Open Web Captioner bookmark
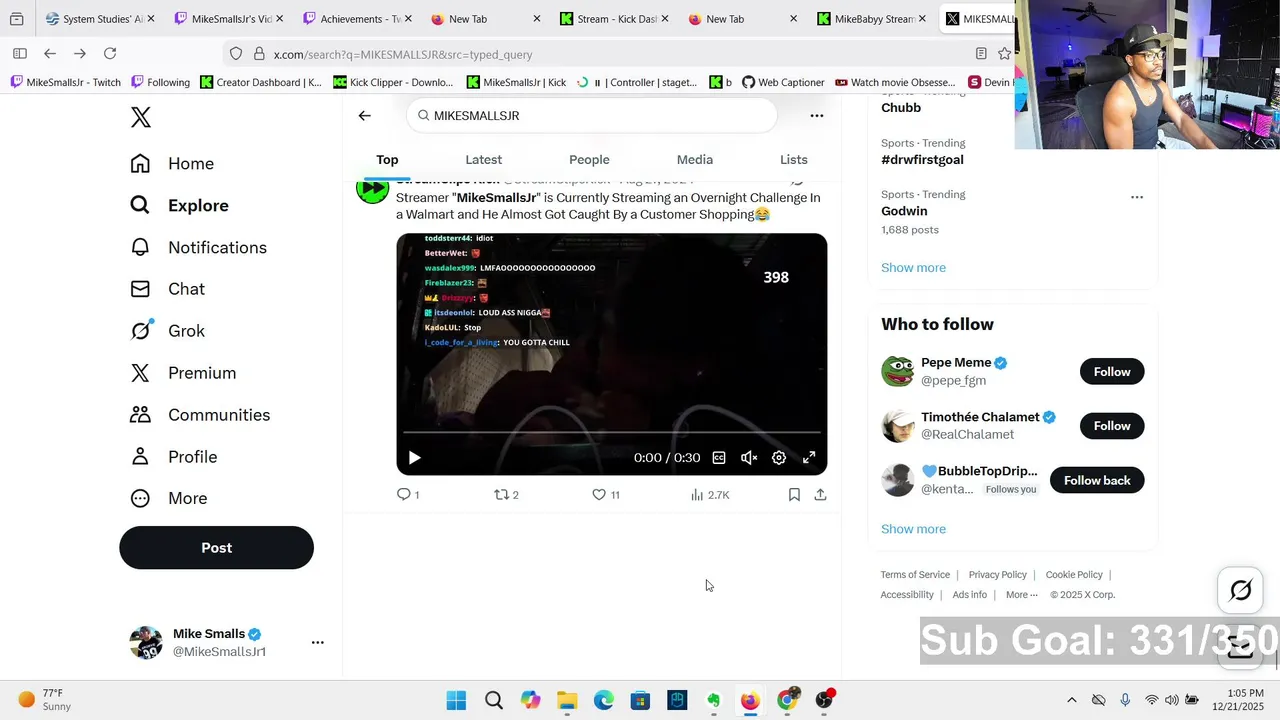 (x=783, y=82)
